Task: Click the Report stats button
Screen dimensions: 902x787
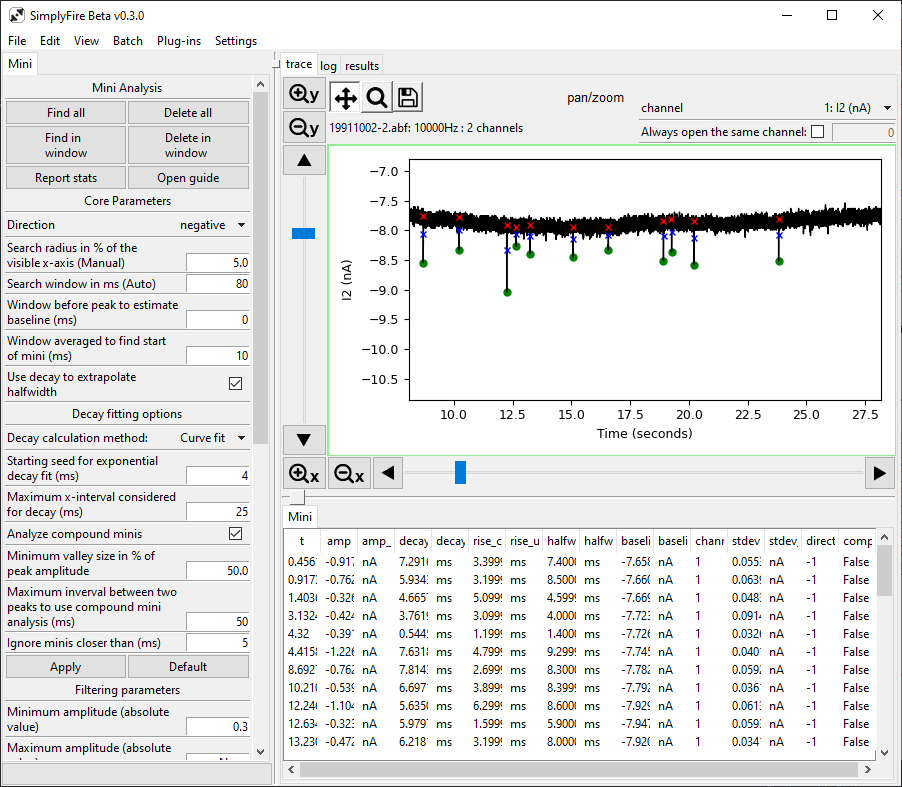Action: (x=66, y=178)
